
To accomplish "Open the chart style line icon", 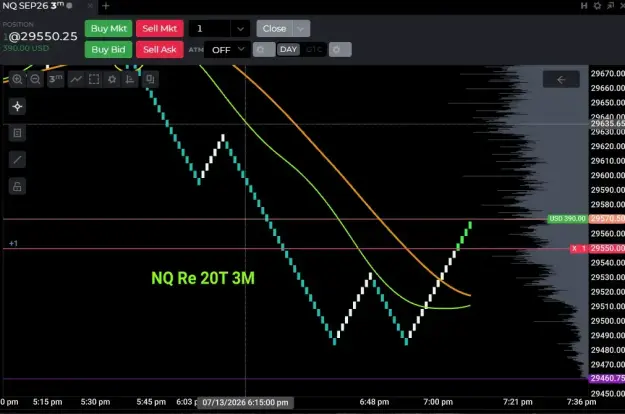I will (76, 79).
